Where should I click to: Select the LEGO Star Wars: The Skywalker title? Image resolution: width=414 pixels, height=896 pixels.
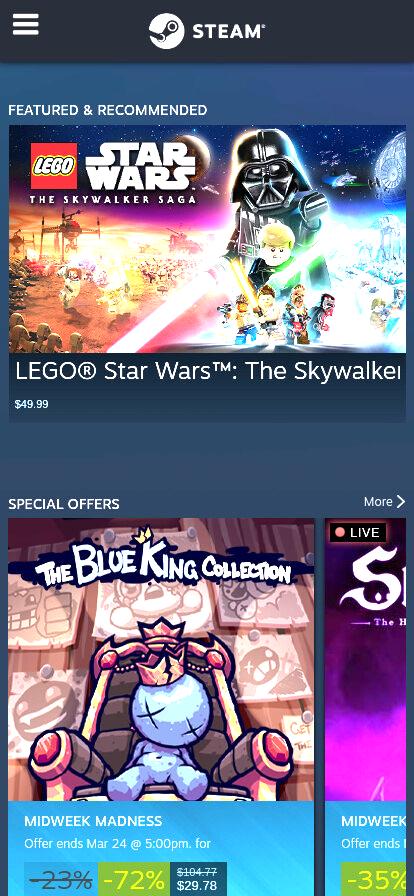(x=207, y=371)
